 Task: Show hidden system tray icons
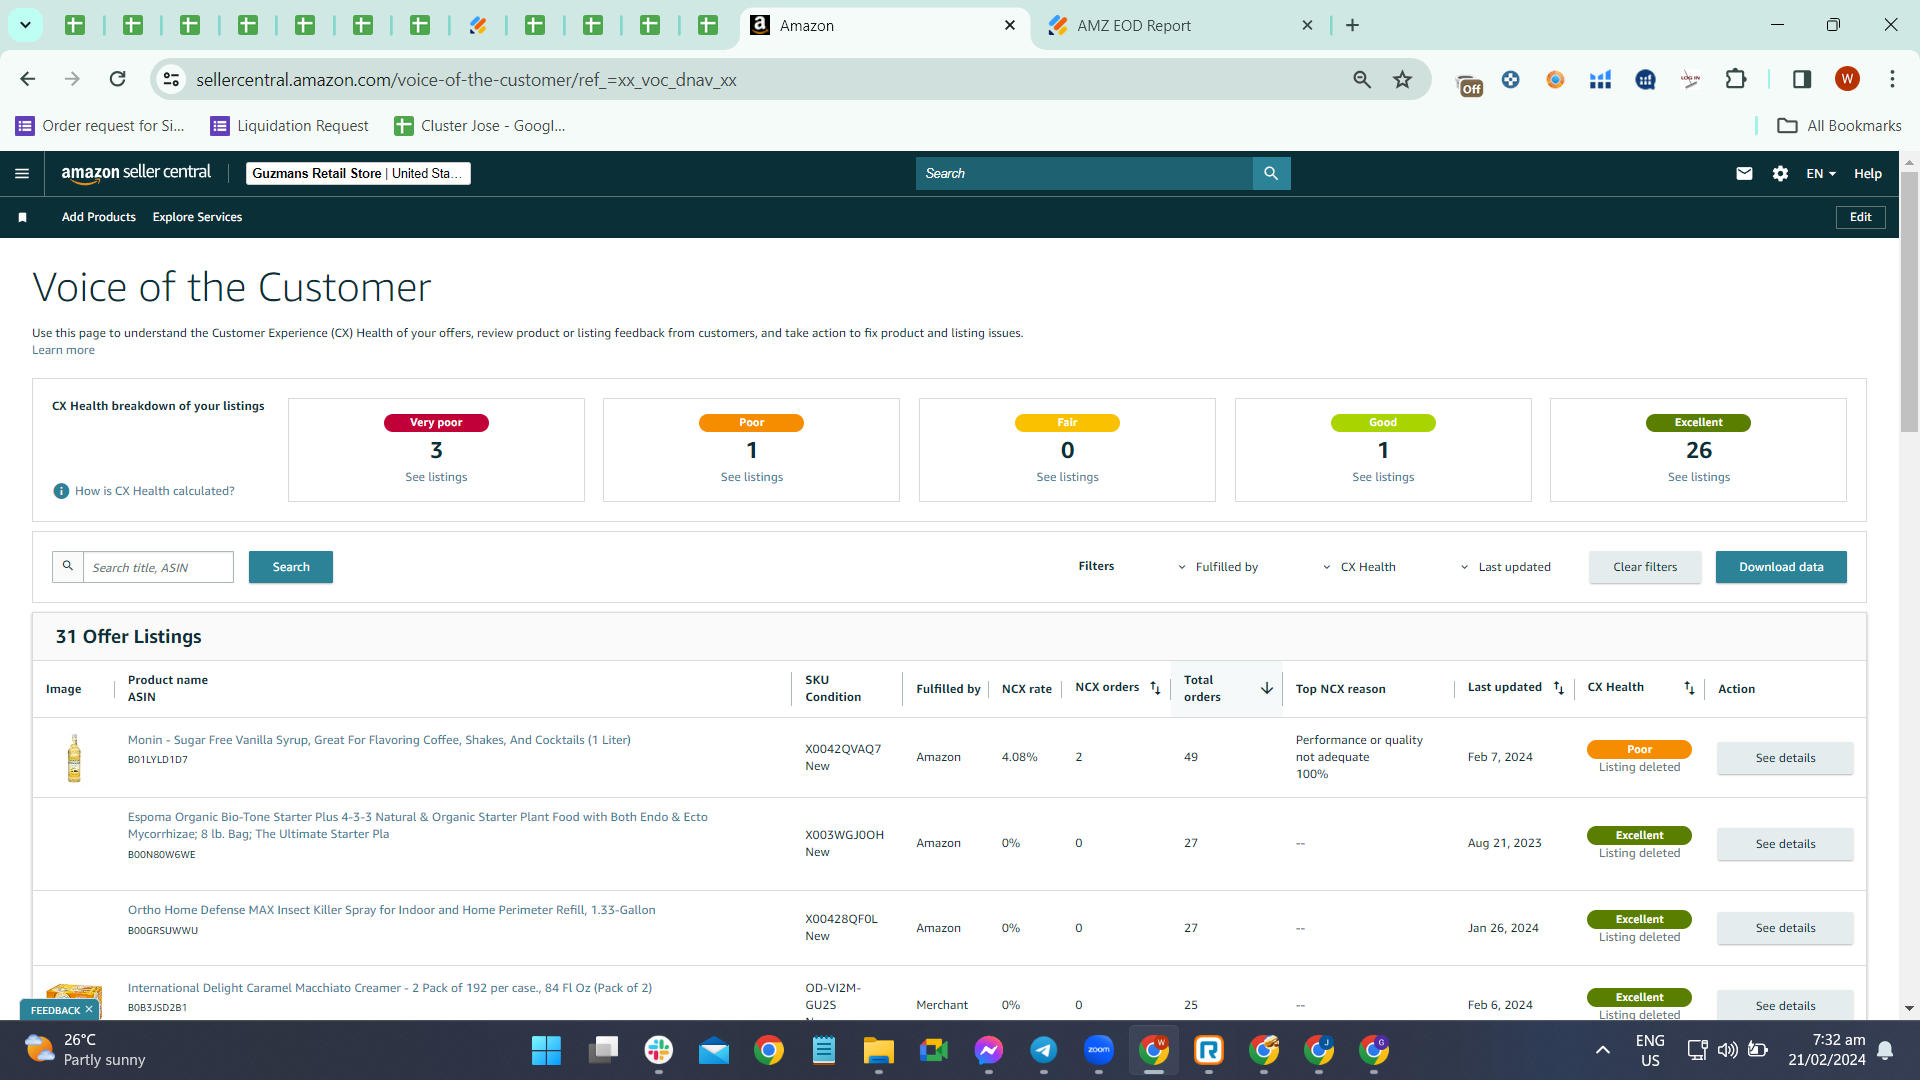[x=1602, y=1050]
